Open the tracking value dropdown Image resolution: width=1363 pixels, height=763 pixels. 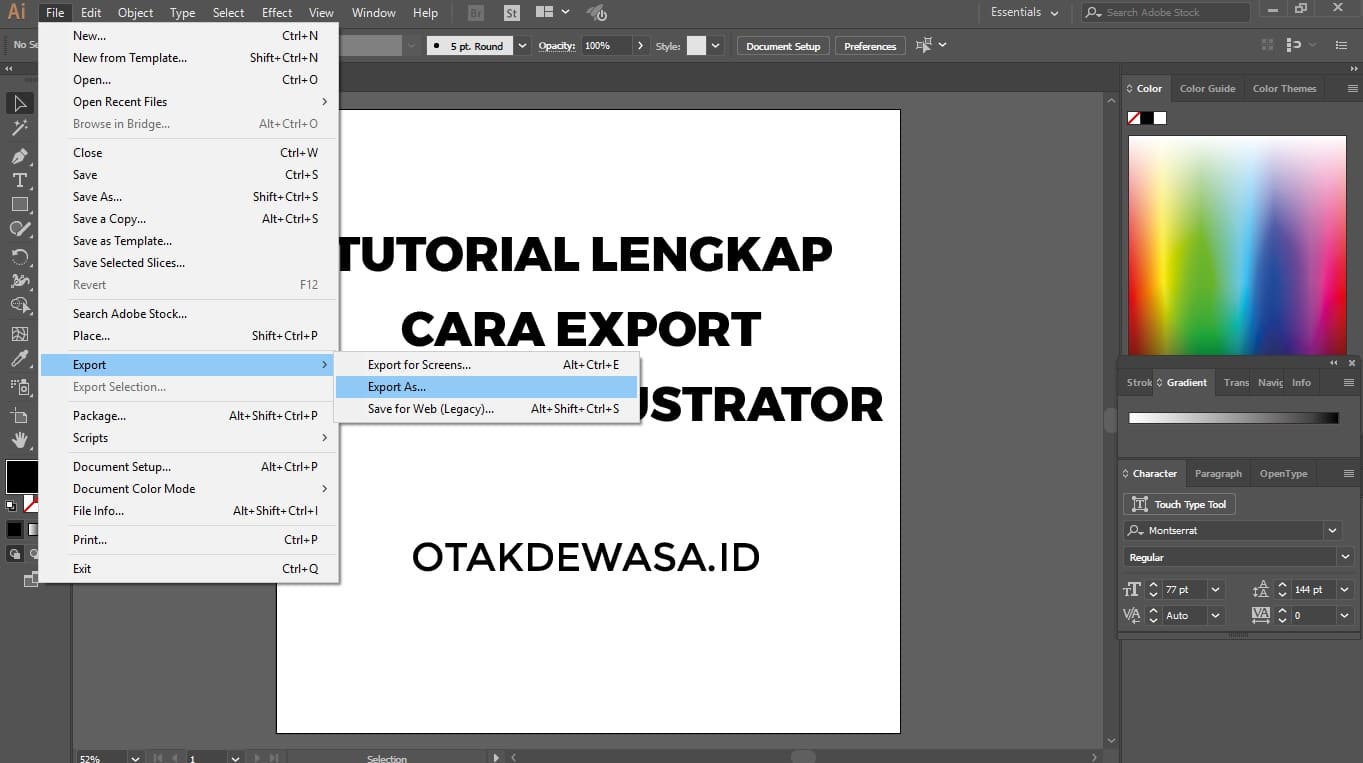click(1344, 615)
